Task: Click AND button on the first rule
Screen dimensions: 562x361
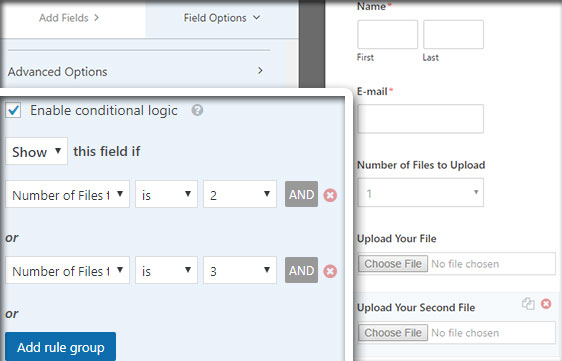Action: (301, 194)
